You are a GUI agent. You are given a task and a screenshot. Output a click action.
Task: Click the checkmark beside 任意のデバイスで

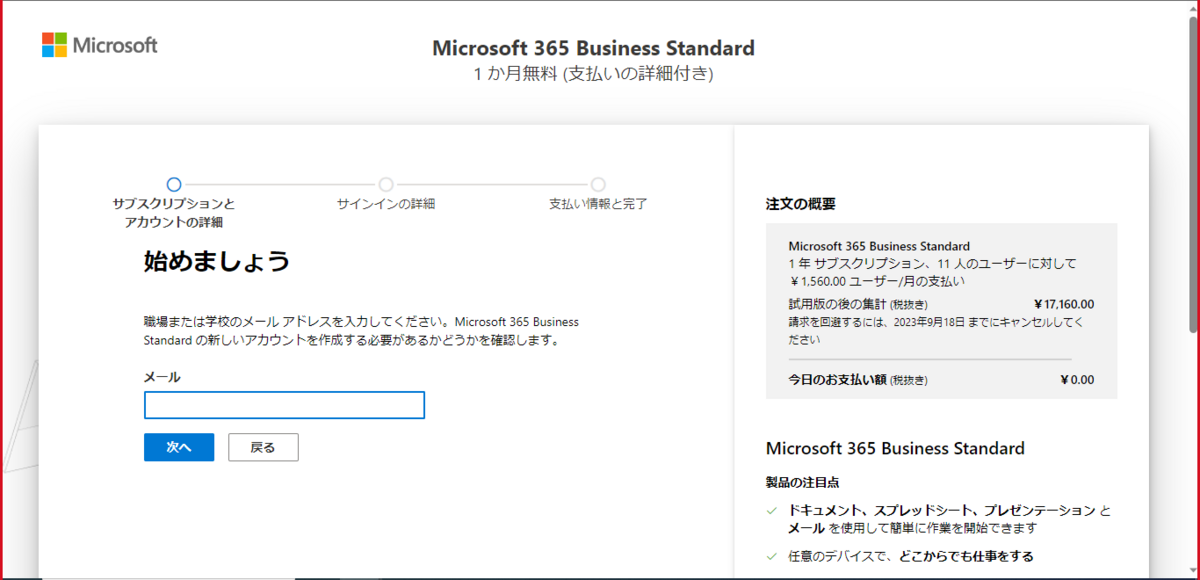772,556
